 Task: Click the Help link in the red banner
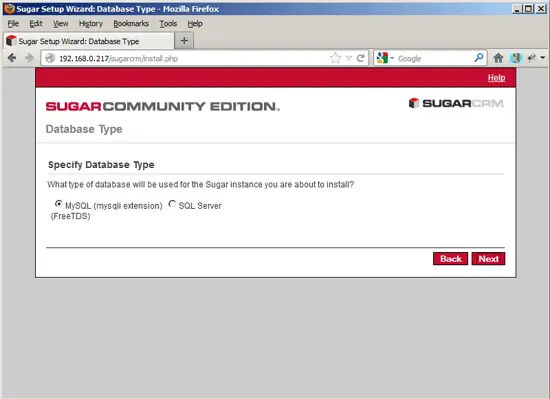(x=496, y=78)
